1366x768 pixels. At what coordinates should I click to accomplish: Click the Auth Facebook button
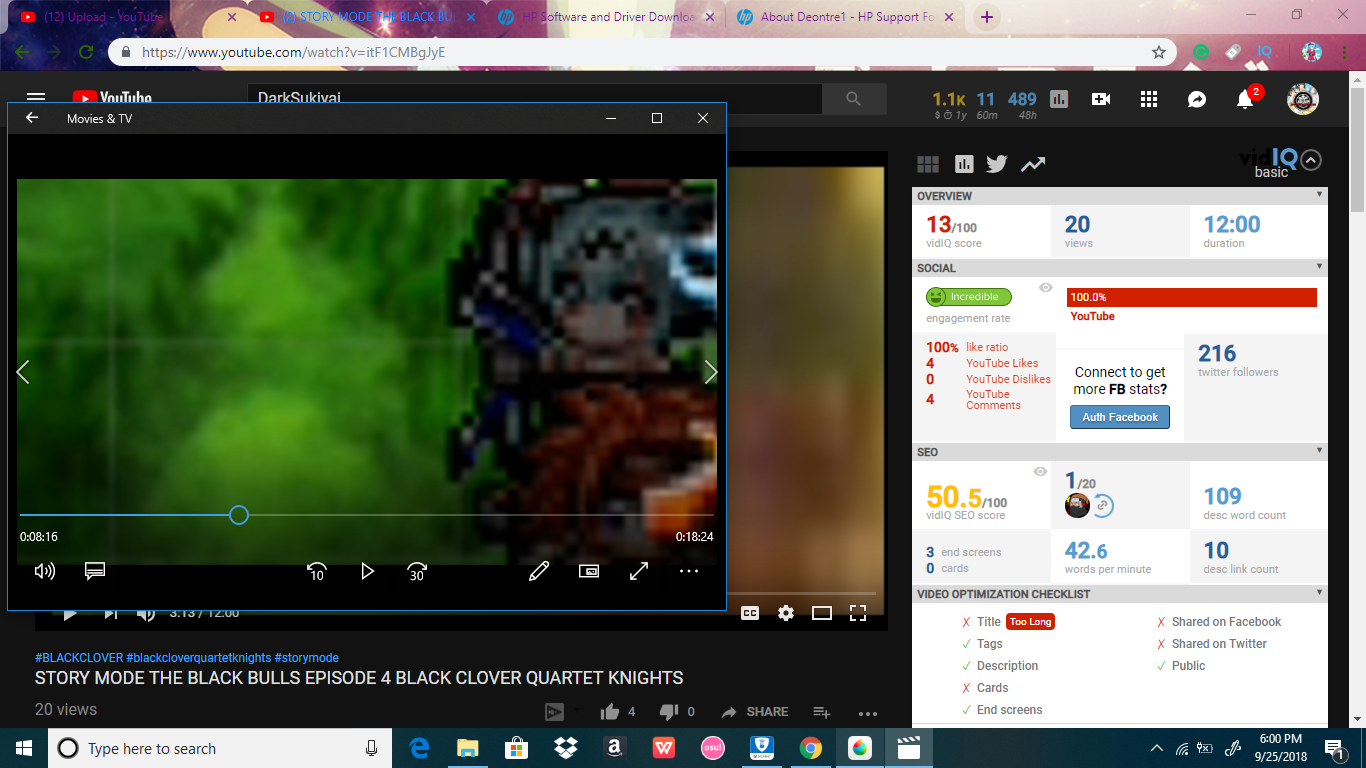(x=1120, y=417)
